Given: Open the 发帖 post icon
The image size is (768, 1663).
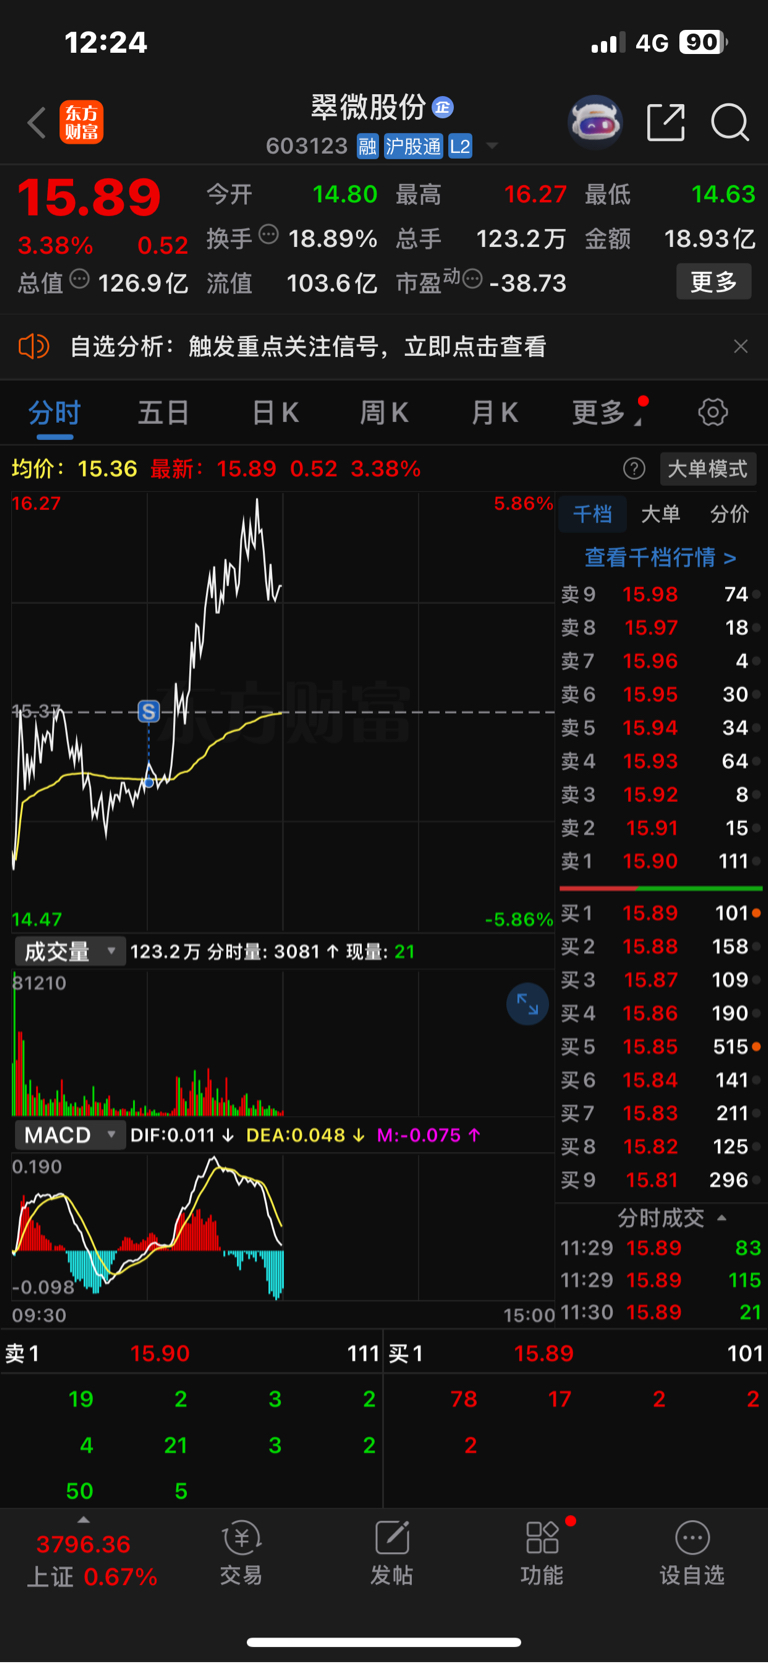Looking at the screenshot, I should pos(392,1553).
